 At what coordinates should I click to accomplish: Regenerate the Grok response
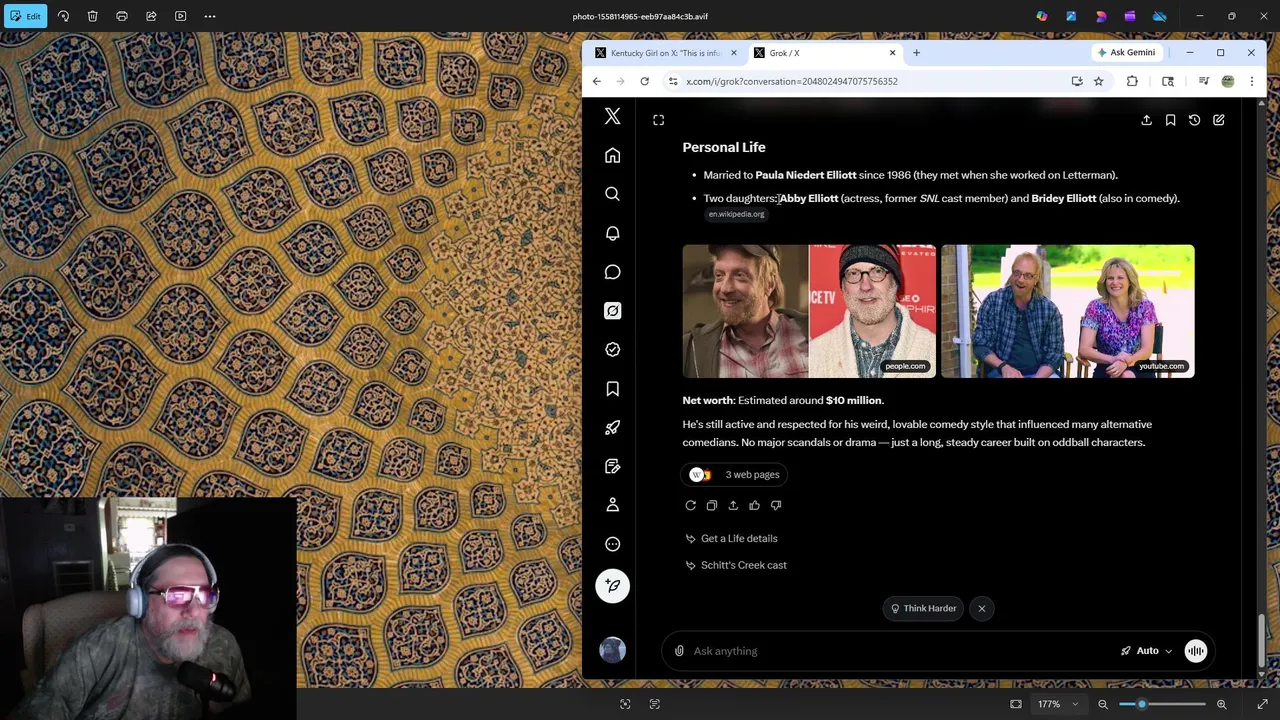click(x=691, y=506)
